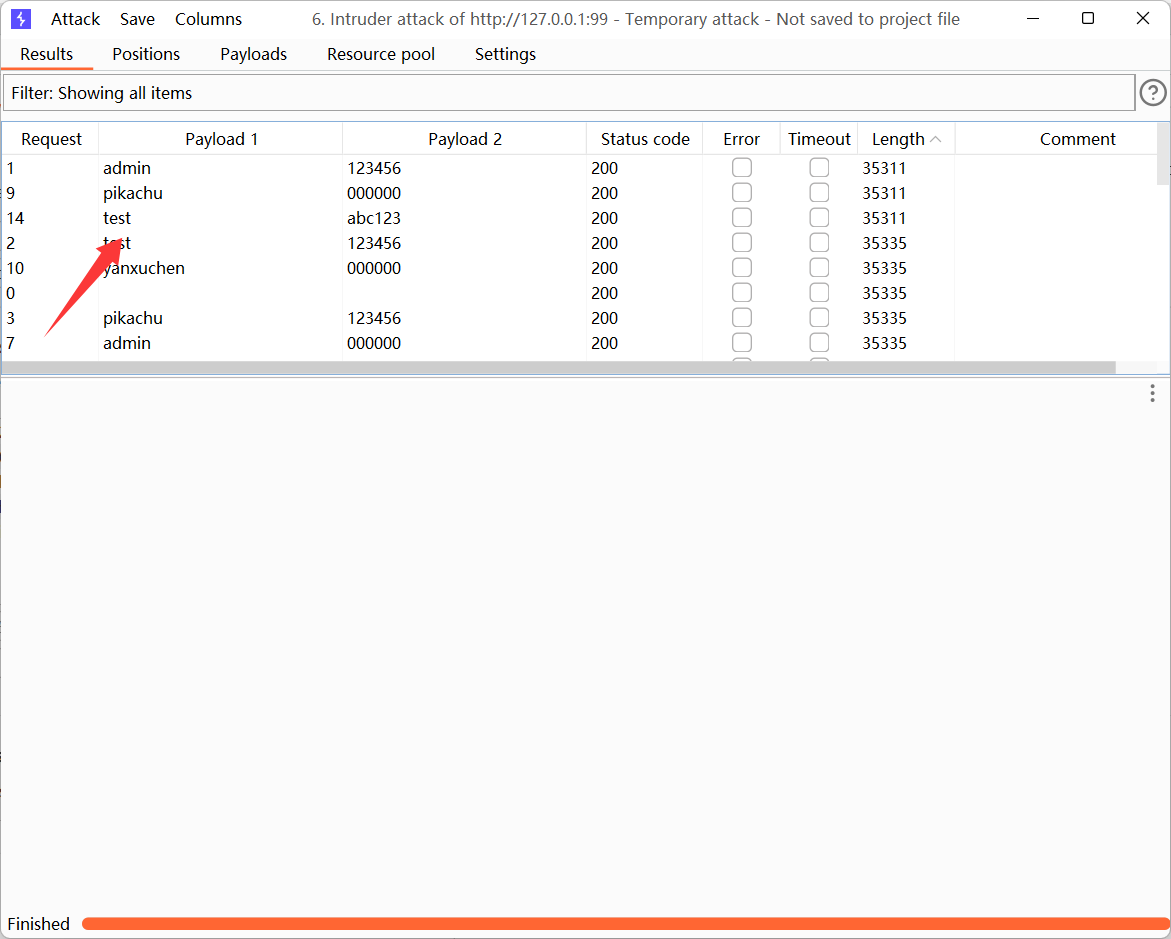Toggle Error checkbox for request 14
The width and height of the screenshot is (1171, 939).
[x=742, y=217]
